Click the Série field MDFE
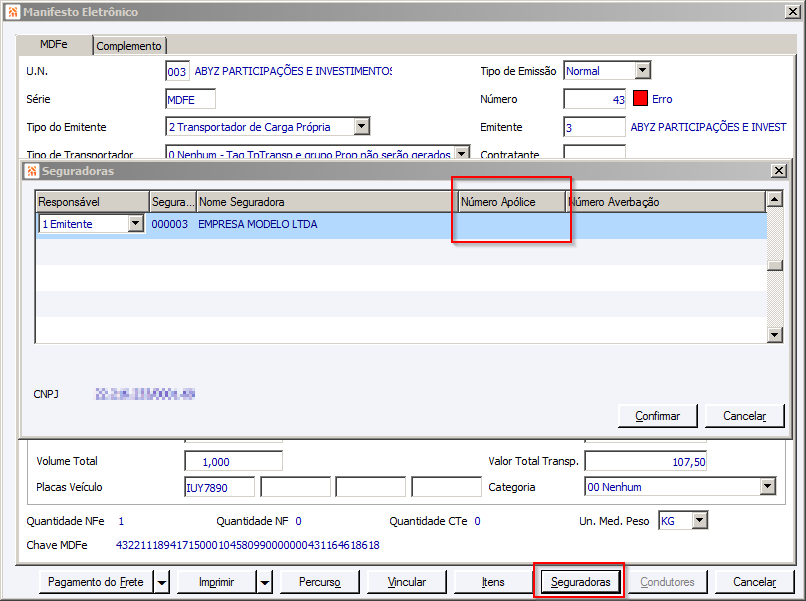The width and height of the screenshot is (806, 601). (190, 99)
